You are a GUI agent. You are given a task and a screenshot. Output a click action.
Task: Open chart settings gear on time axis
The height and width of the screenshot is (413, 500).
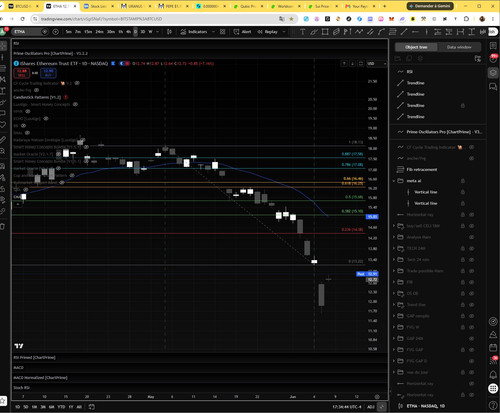[377, 397]
